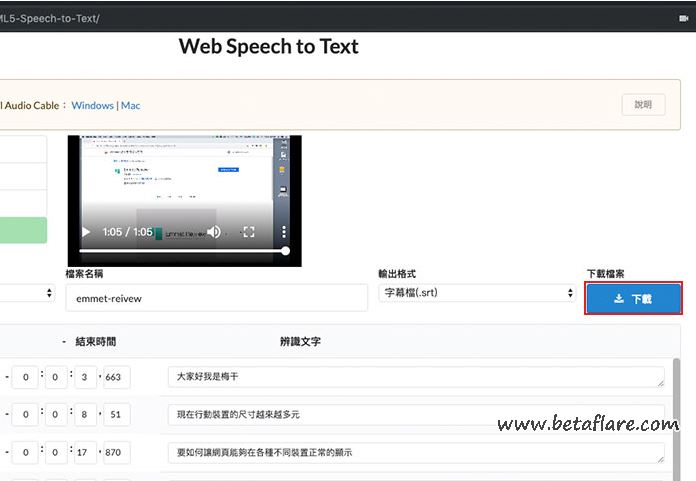Enter fullscreen mode on the video
This screenshot has height=481, width=696.
(x=249, y=232)
